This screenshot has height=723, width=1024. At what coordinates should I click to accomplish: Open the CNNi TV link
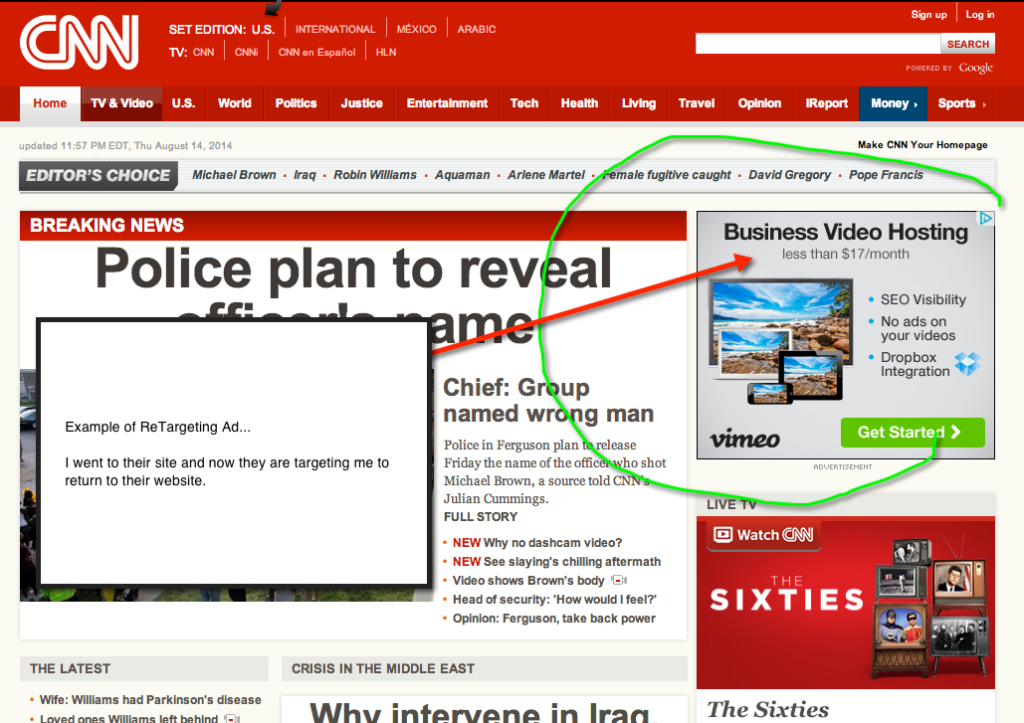[x=246, y=52]
